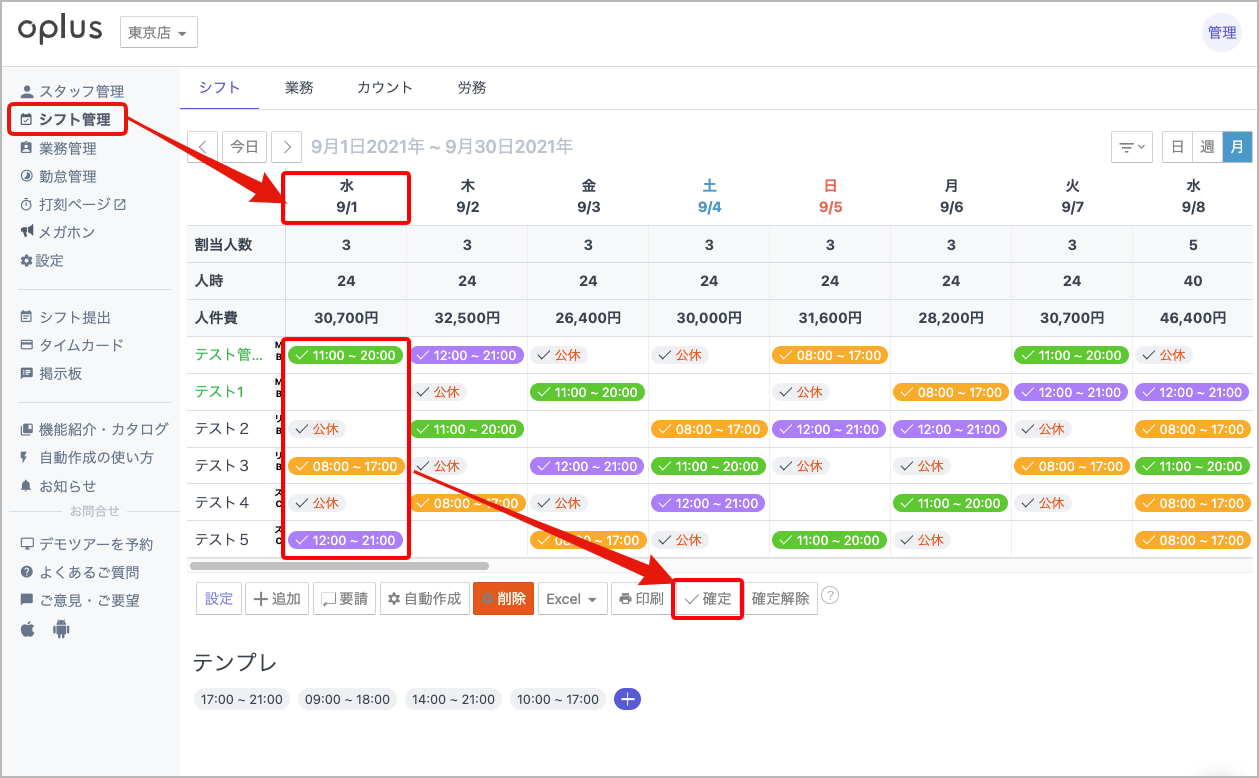Switch to 日 day view
This screenshot has width=1259, height=778.
1178,147
